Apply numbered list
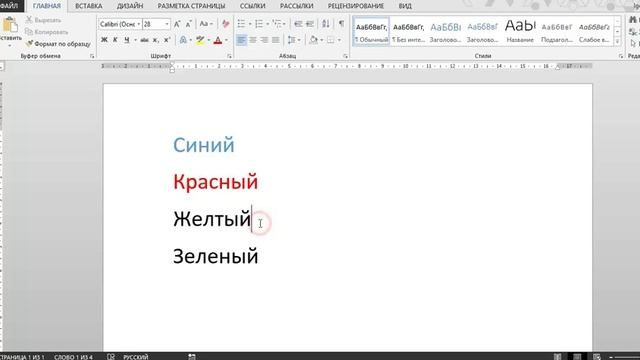This screenshot has width=640, height=360. 259,24
